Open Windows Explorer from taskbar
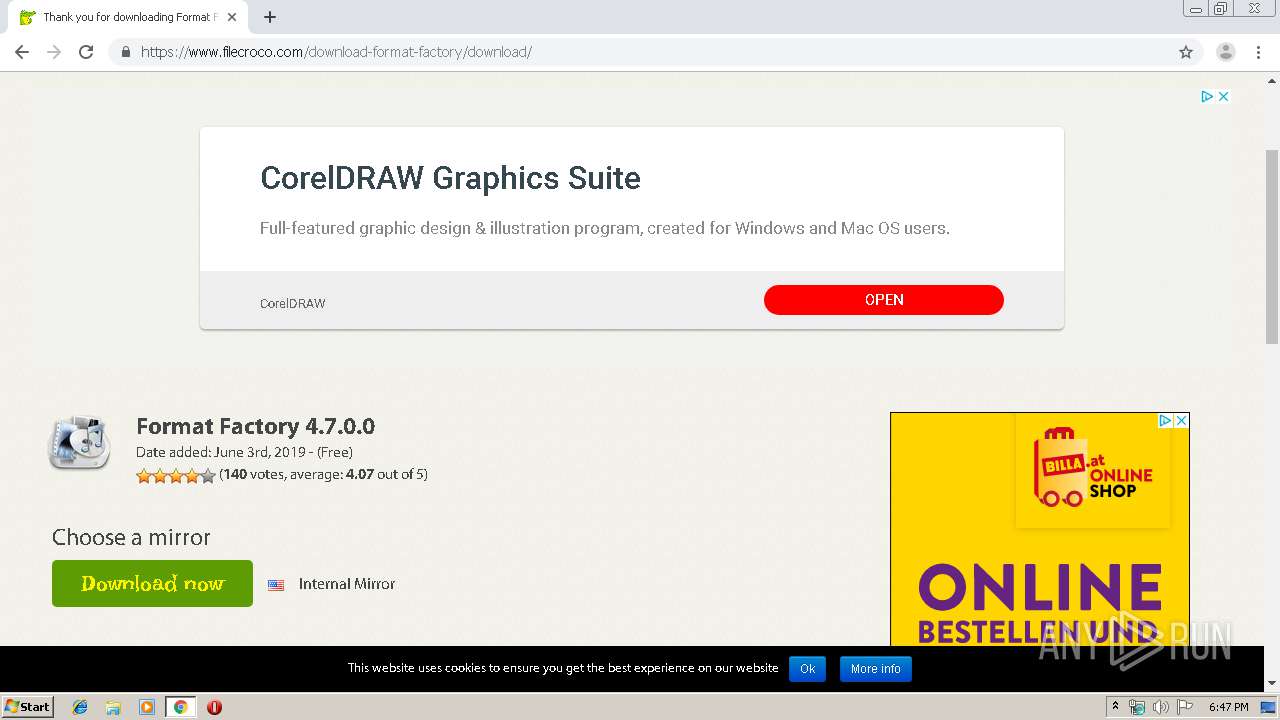 coord(113,707)
